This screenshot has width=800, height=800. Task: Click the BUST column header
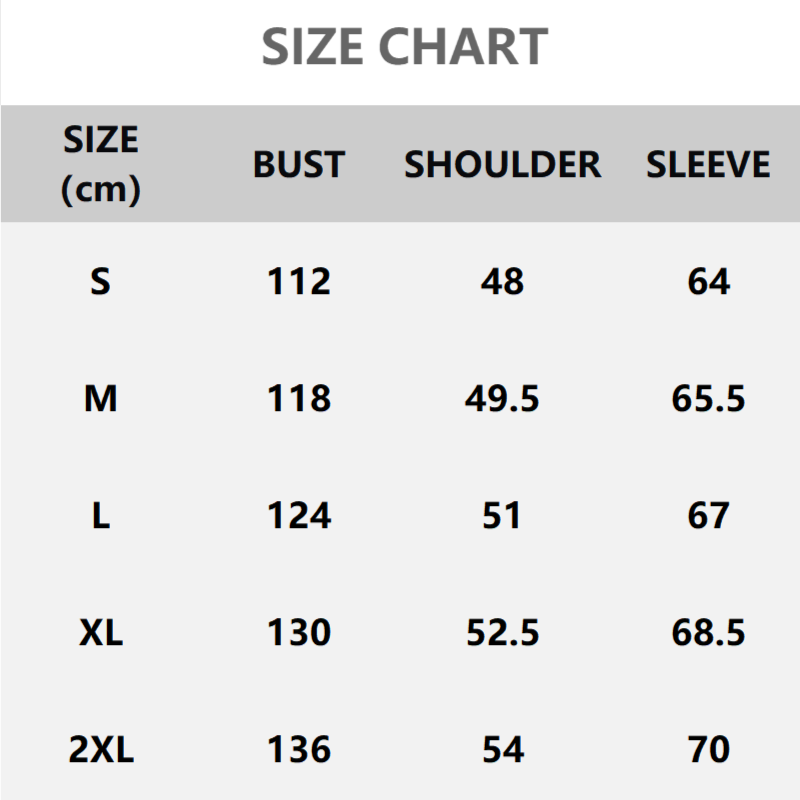click(298, 164)
